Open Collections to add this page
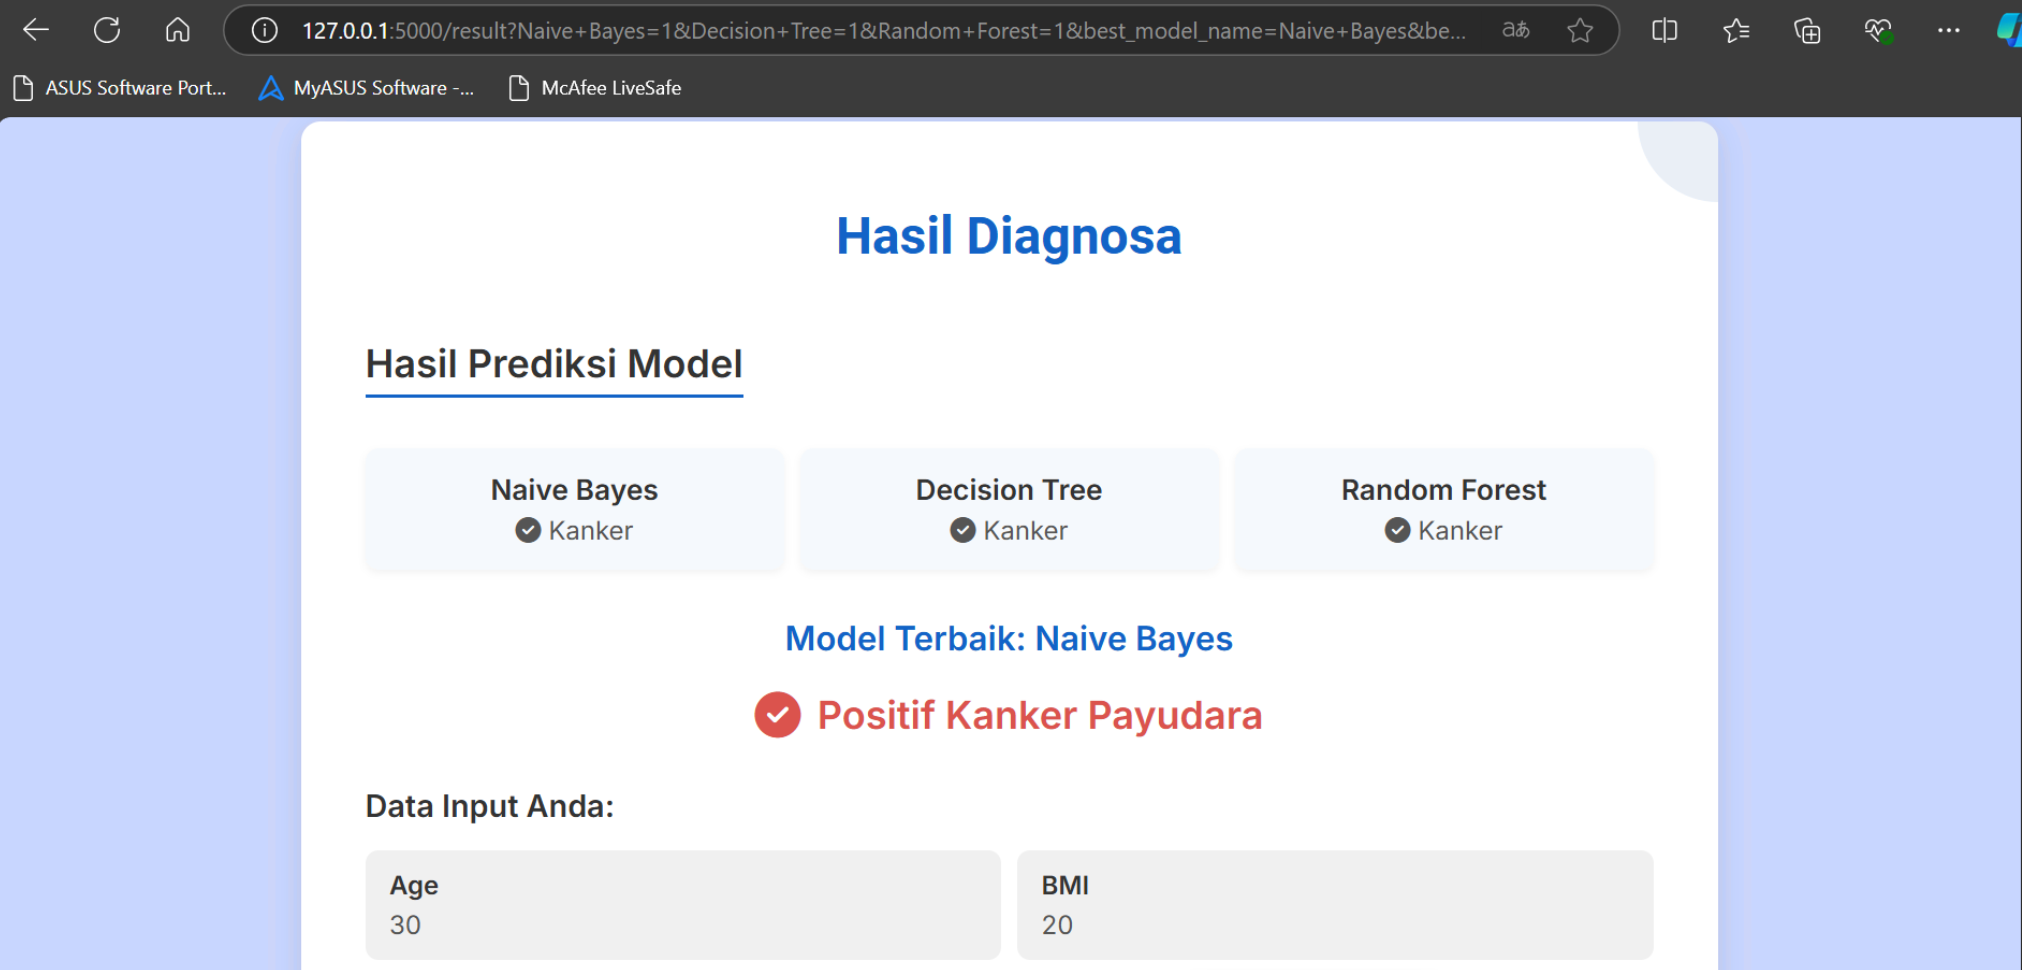The width and height of the screenshot is (2022, 970). (x=1807, y=30)
